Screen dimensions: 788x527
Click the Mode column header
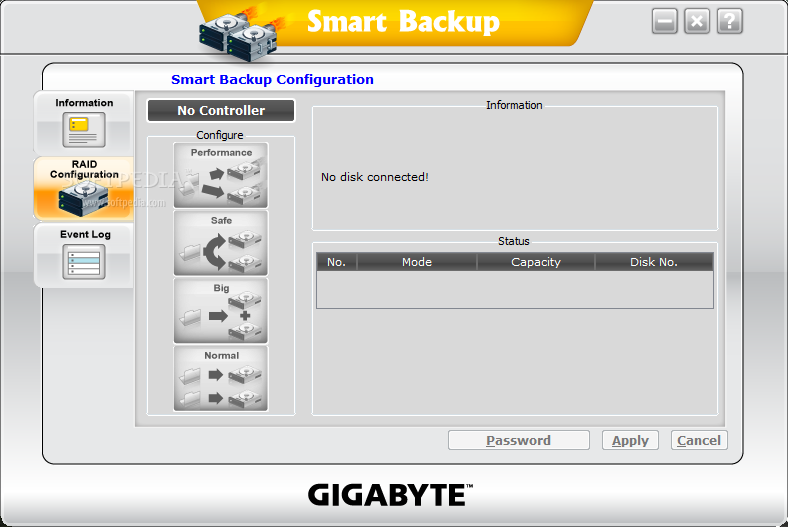tap(417, 262)
